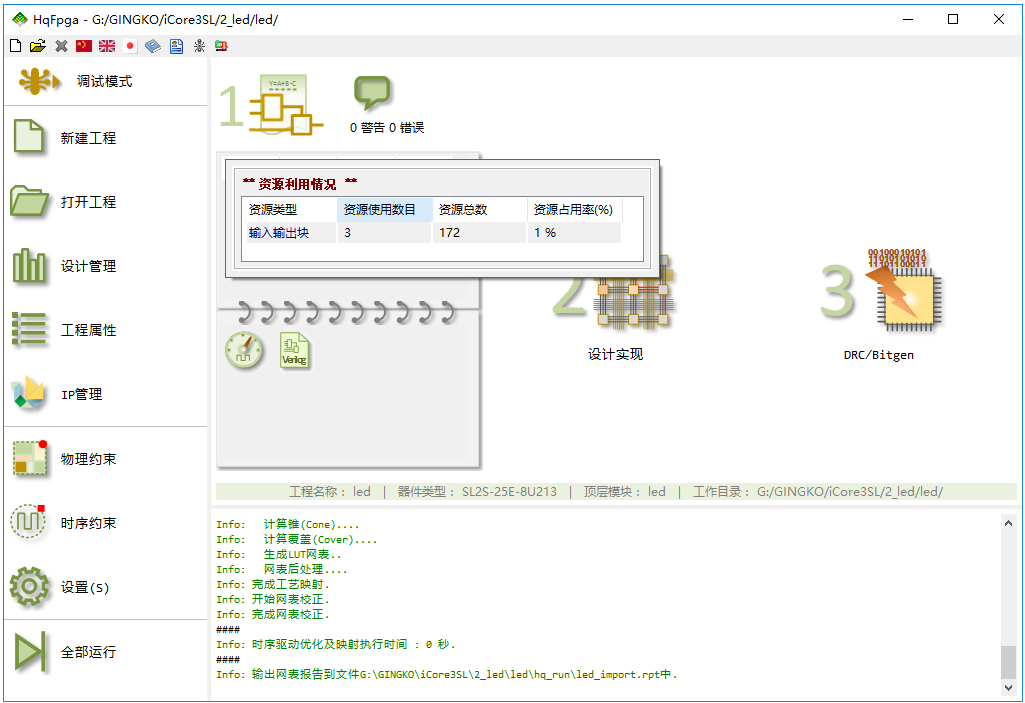Click the timing gauge icon on notebook

[x=244, y=350]
